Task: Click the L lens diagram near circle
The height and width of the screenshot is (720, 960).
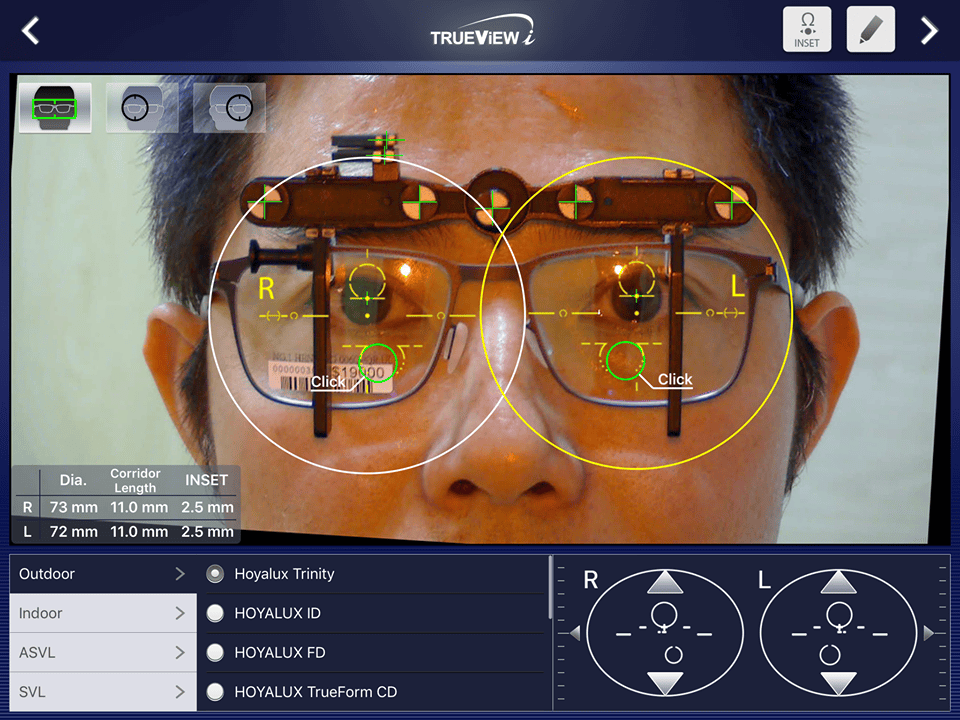Action: coord(830,654)
